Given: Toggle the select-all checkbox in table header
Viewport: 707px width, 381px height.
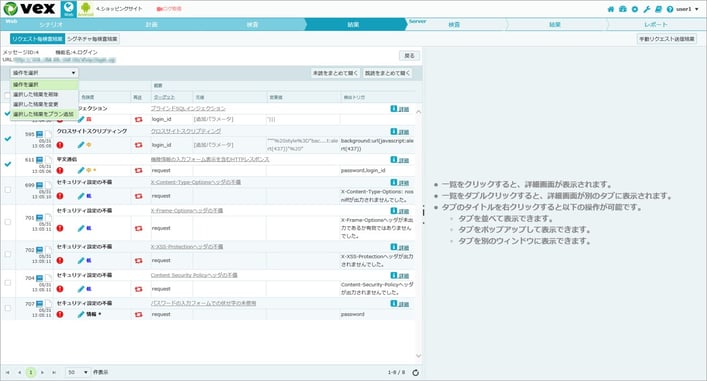Looking at the screenshot, I should [7, 96].
